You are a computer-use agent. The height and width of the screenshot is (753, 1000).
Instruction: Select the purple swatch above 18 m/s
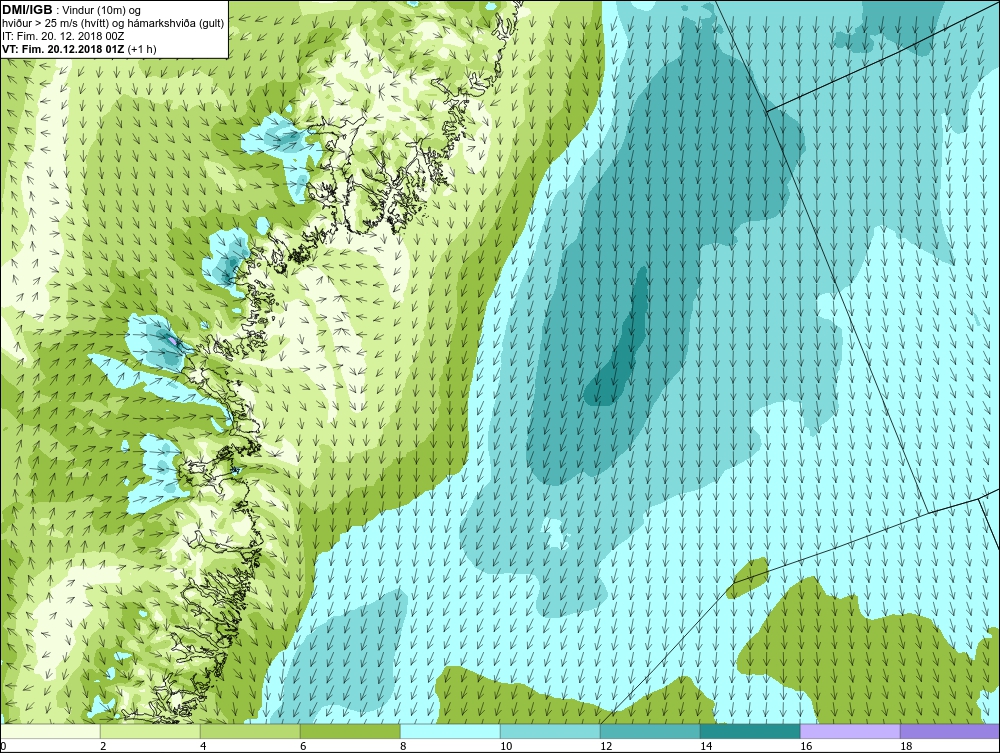[950, 731]
